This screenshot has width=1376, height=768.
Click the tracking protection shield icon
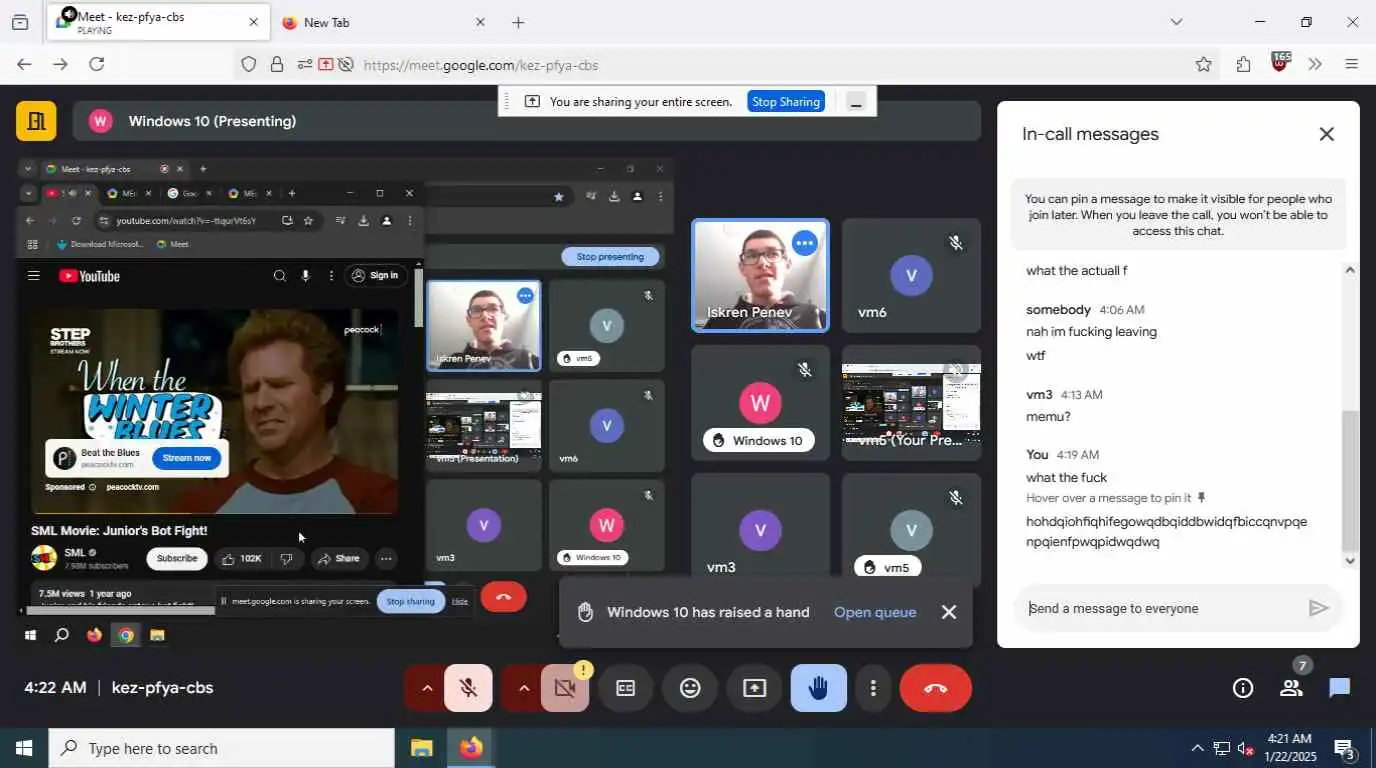click(x=249, y=65)
